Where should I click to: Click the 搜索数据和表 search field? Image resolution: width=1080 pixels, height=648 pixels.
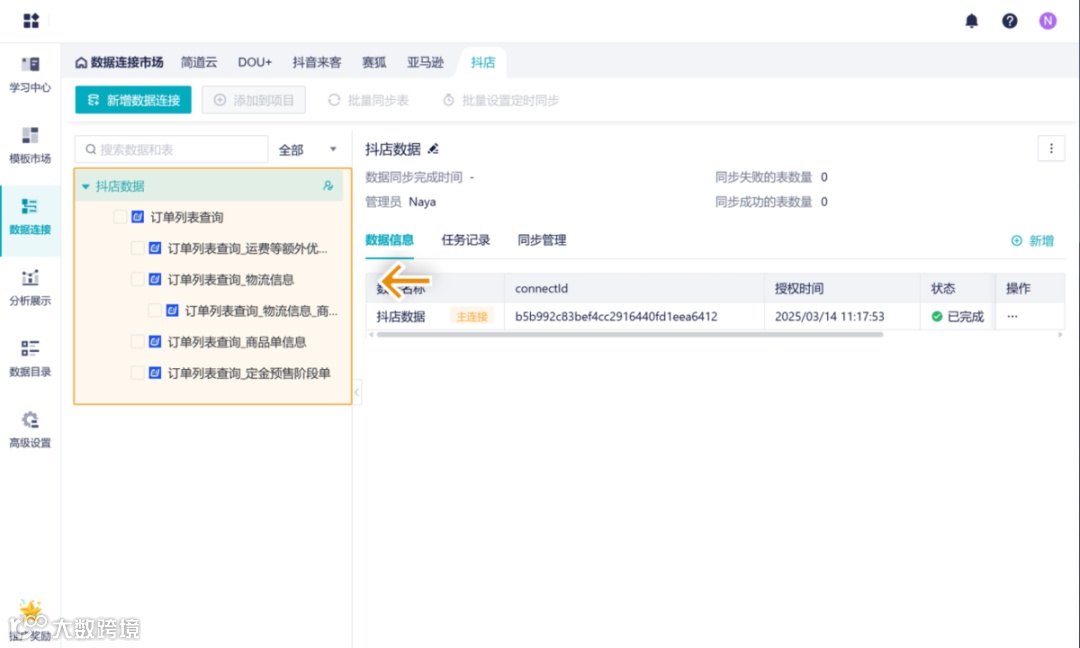coord(172,149)
